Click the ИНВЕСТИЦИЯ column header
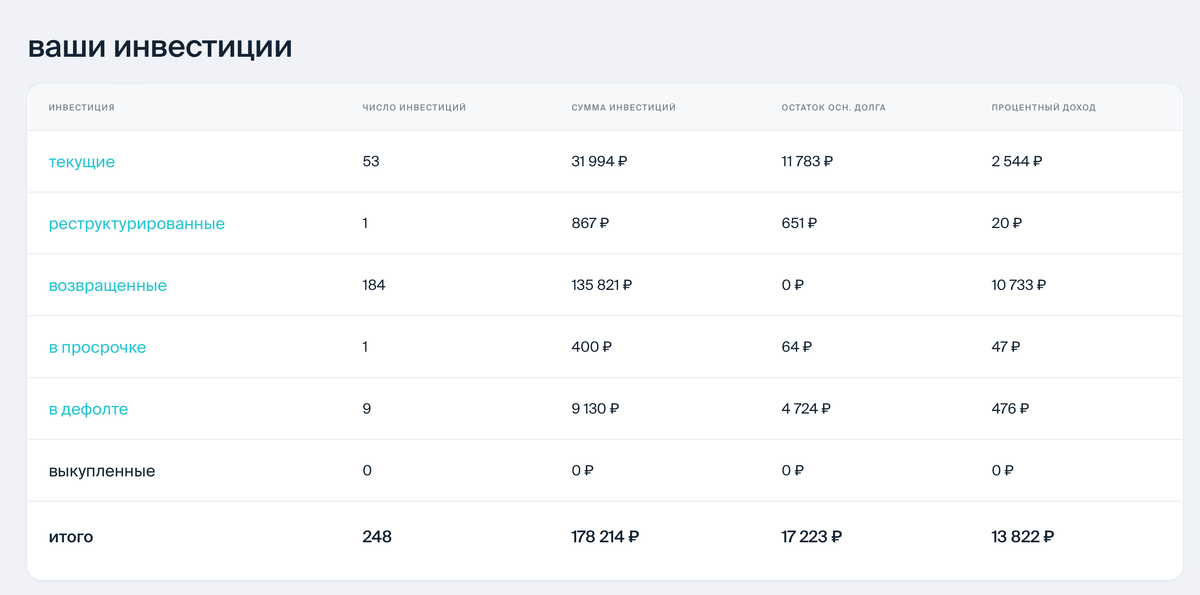This screenshot has height=595, width=1200. coord(81,107)
